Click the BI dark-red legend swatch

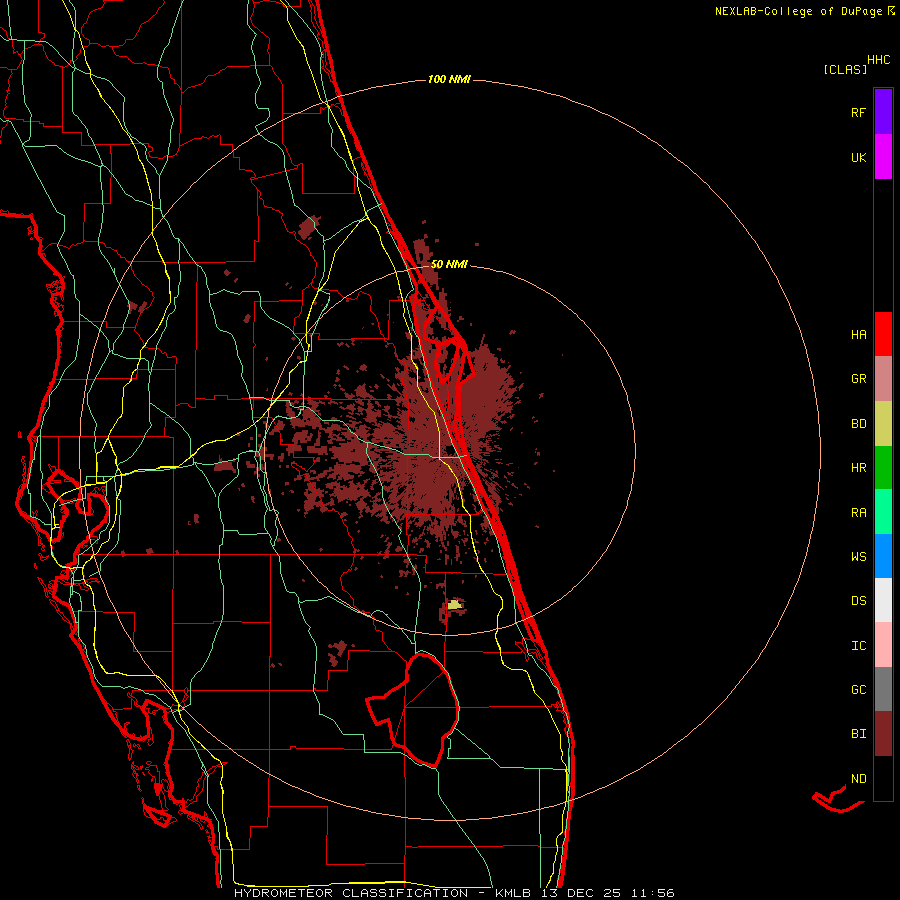883,734
